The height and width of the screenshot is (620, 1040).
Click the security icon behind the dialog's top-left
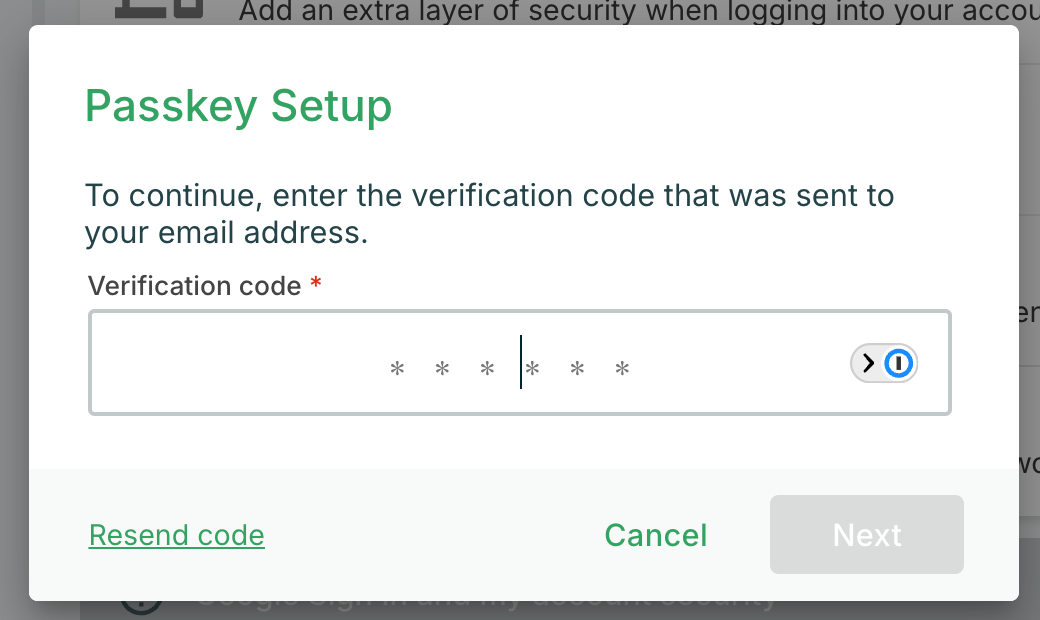pos(158,11)
